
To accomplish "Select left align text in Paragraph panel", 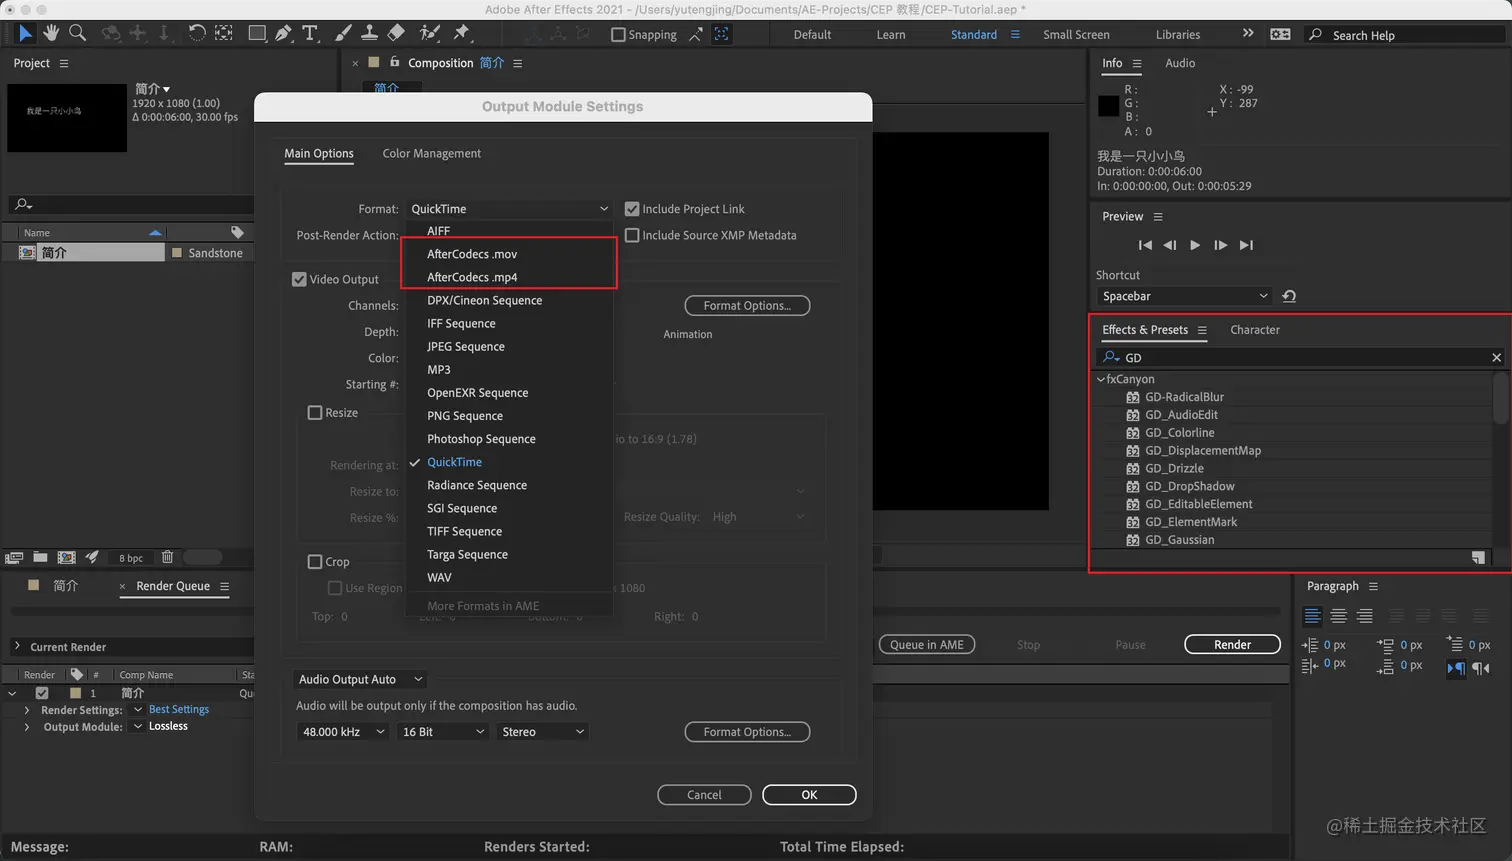I will coord(1312,616).
